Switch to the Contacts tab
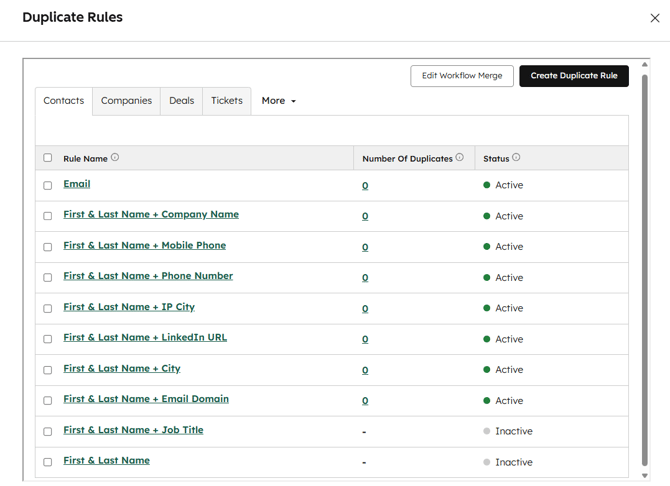670x486 pixels. pos(64,101)
